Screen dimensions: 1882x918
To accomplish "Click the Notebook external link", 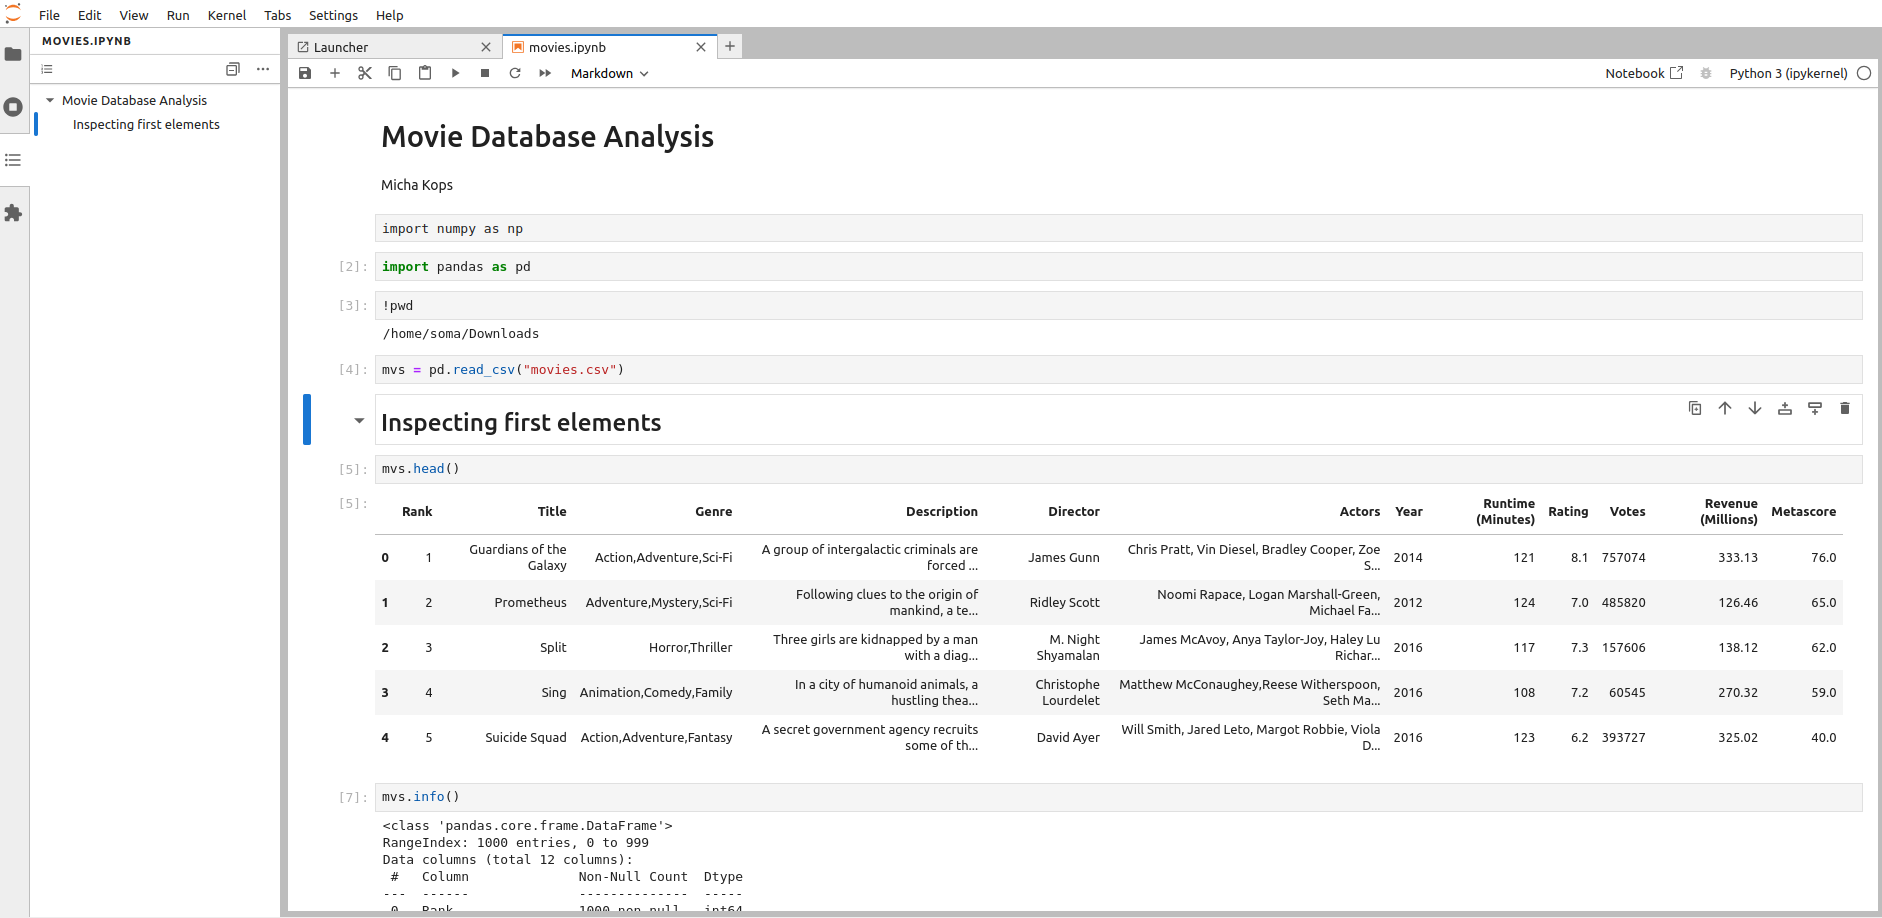I will [1643, 73].
